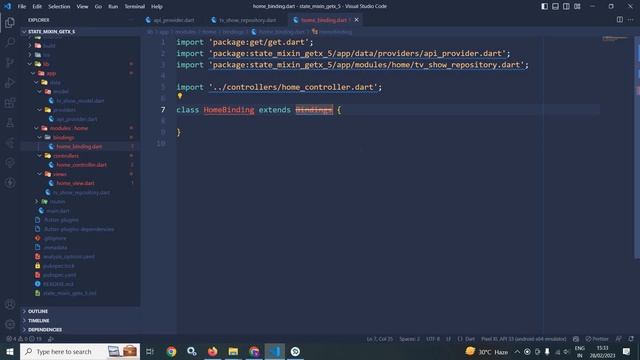Click the home_controller.dart import path

point(293,87)
